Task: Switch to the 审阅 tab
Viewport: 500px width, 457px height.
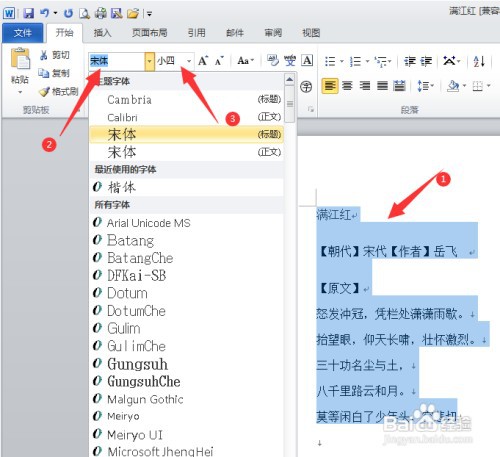Action: click(x=273, y=33)
